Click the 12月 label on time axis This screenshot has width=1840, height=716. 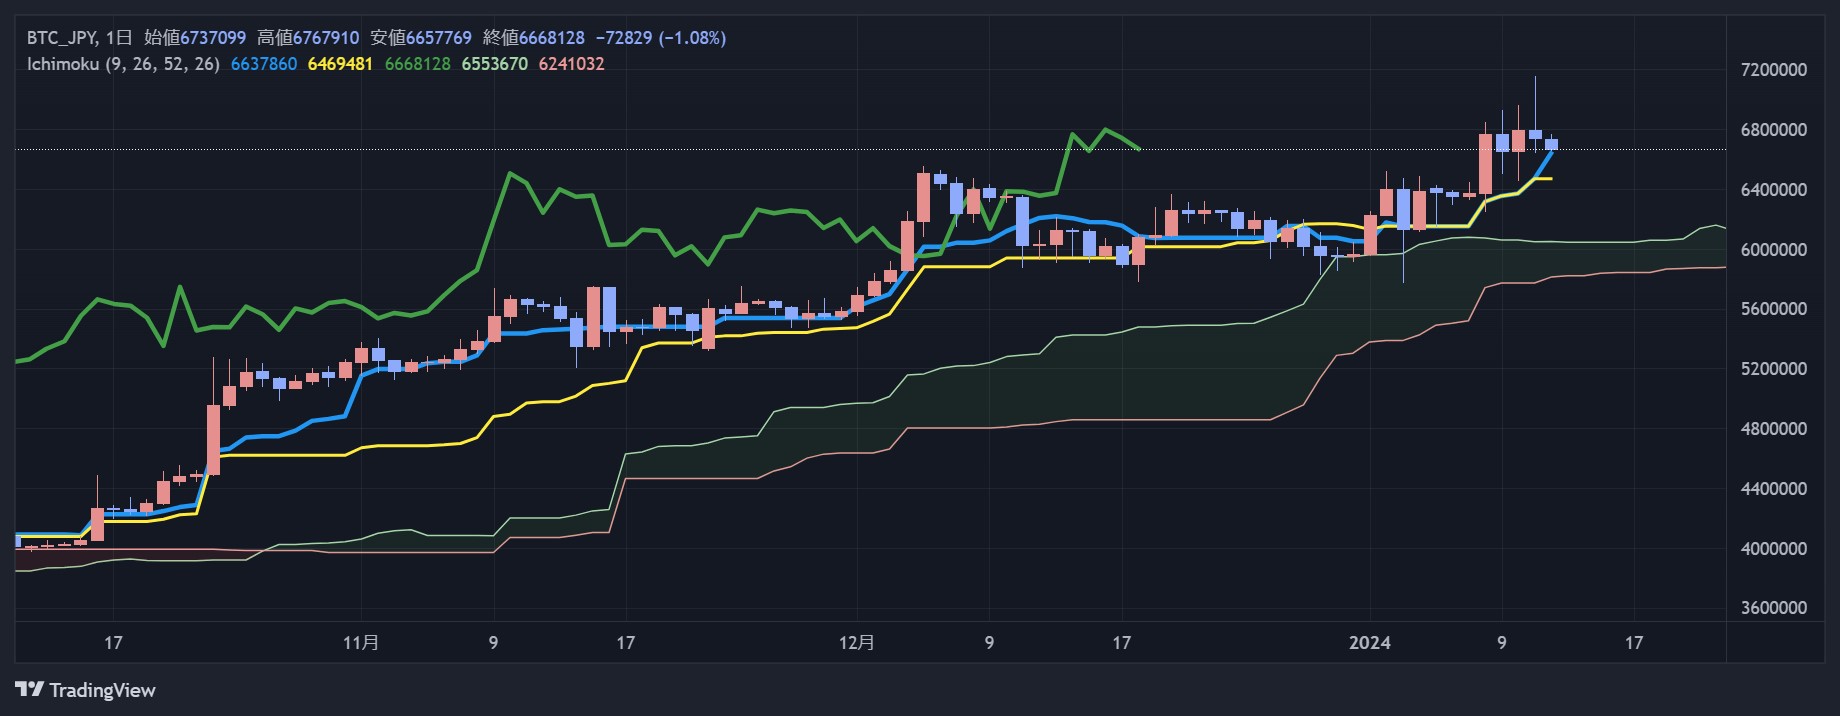[x=857, y=643]
